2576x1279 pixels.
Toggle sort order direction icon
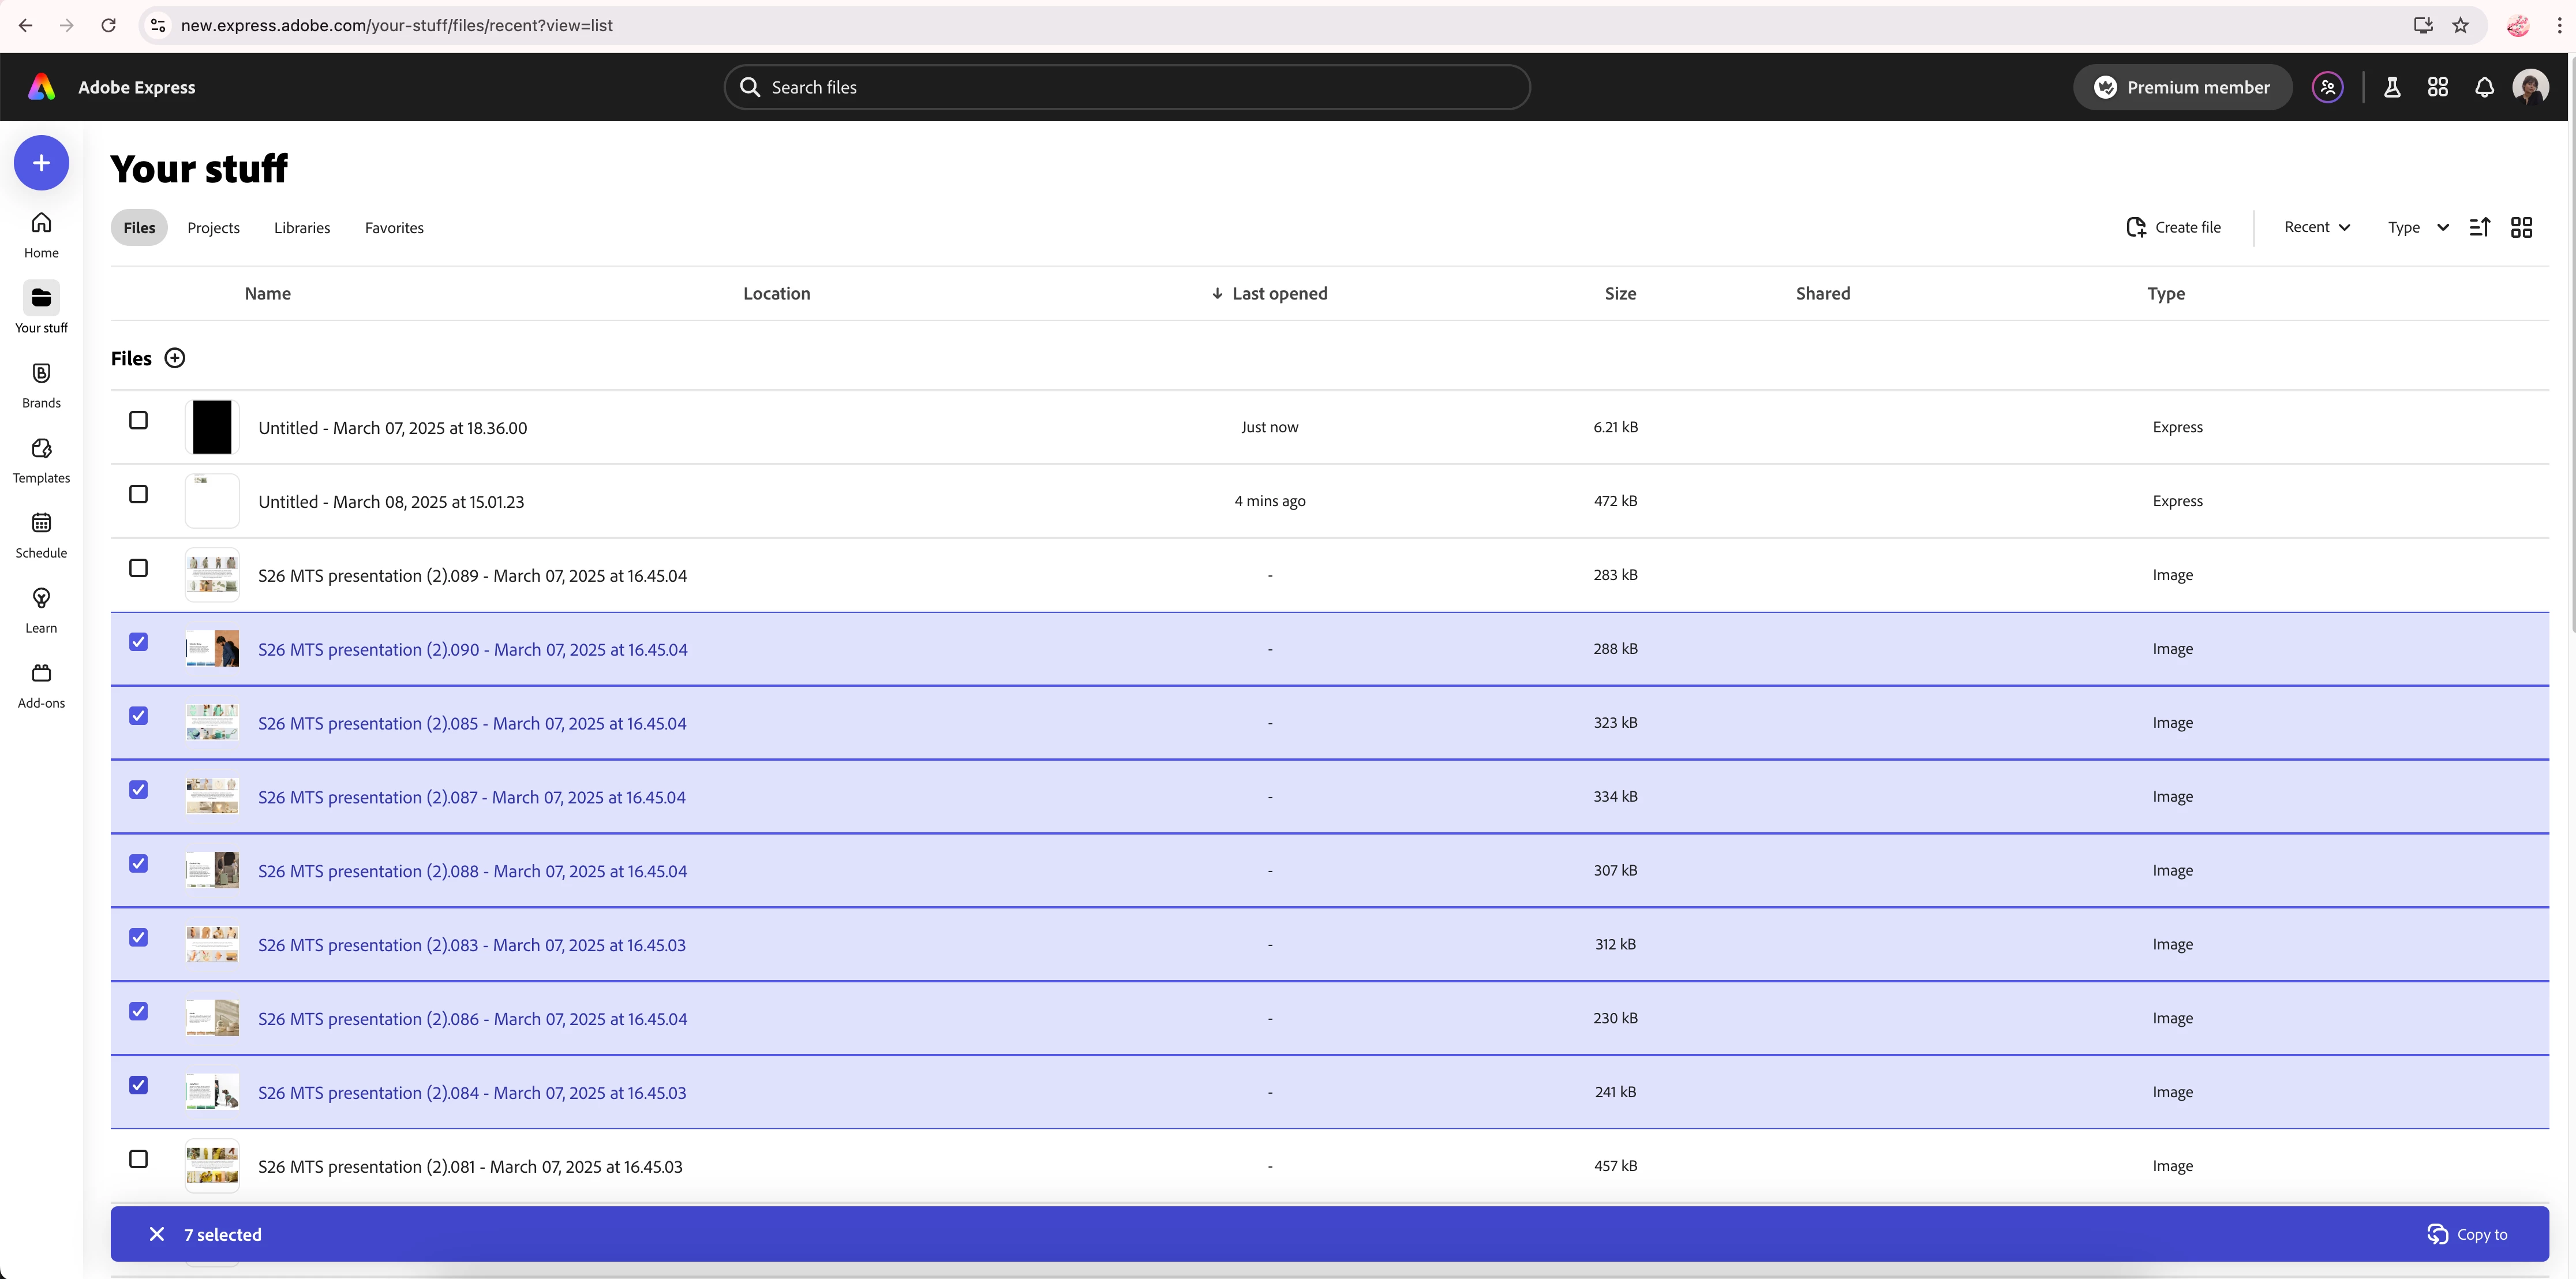click(x=2479, y=228)
